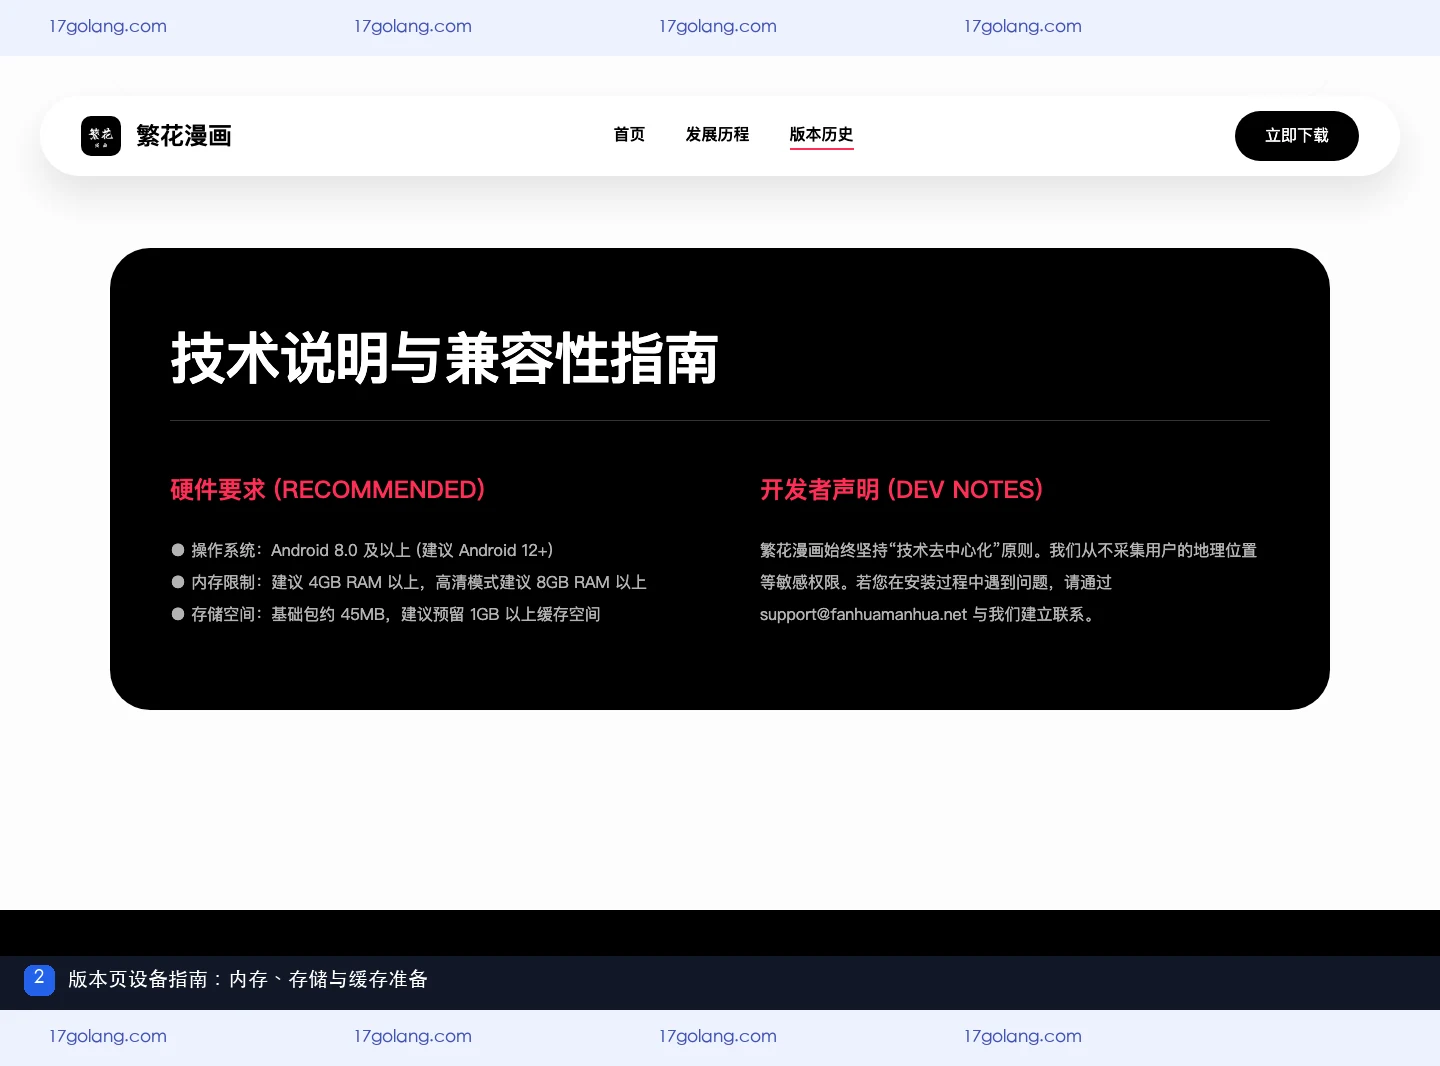The image size is (1440, 1066).
Task: Open the 首页 nav item
Action: coord(629,134)
